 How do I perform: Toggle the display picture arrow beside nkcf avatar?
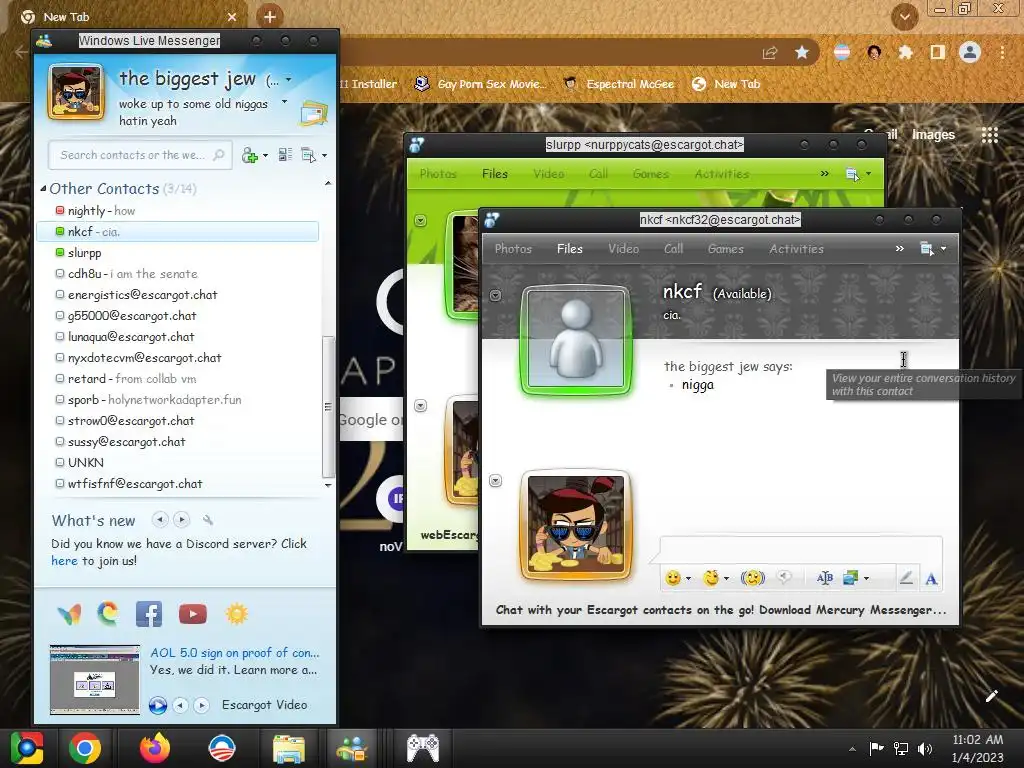496,296
